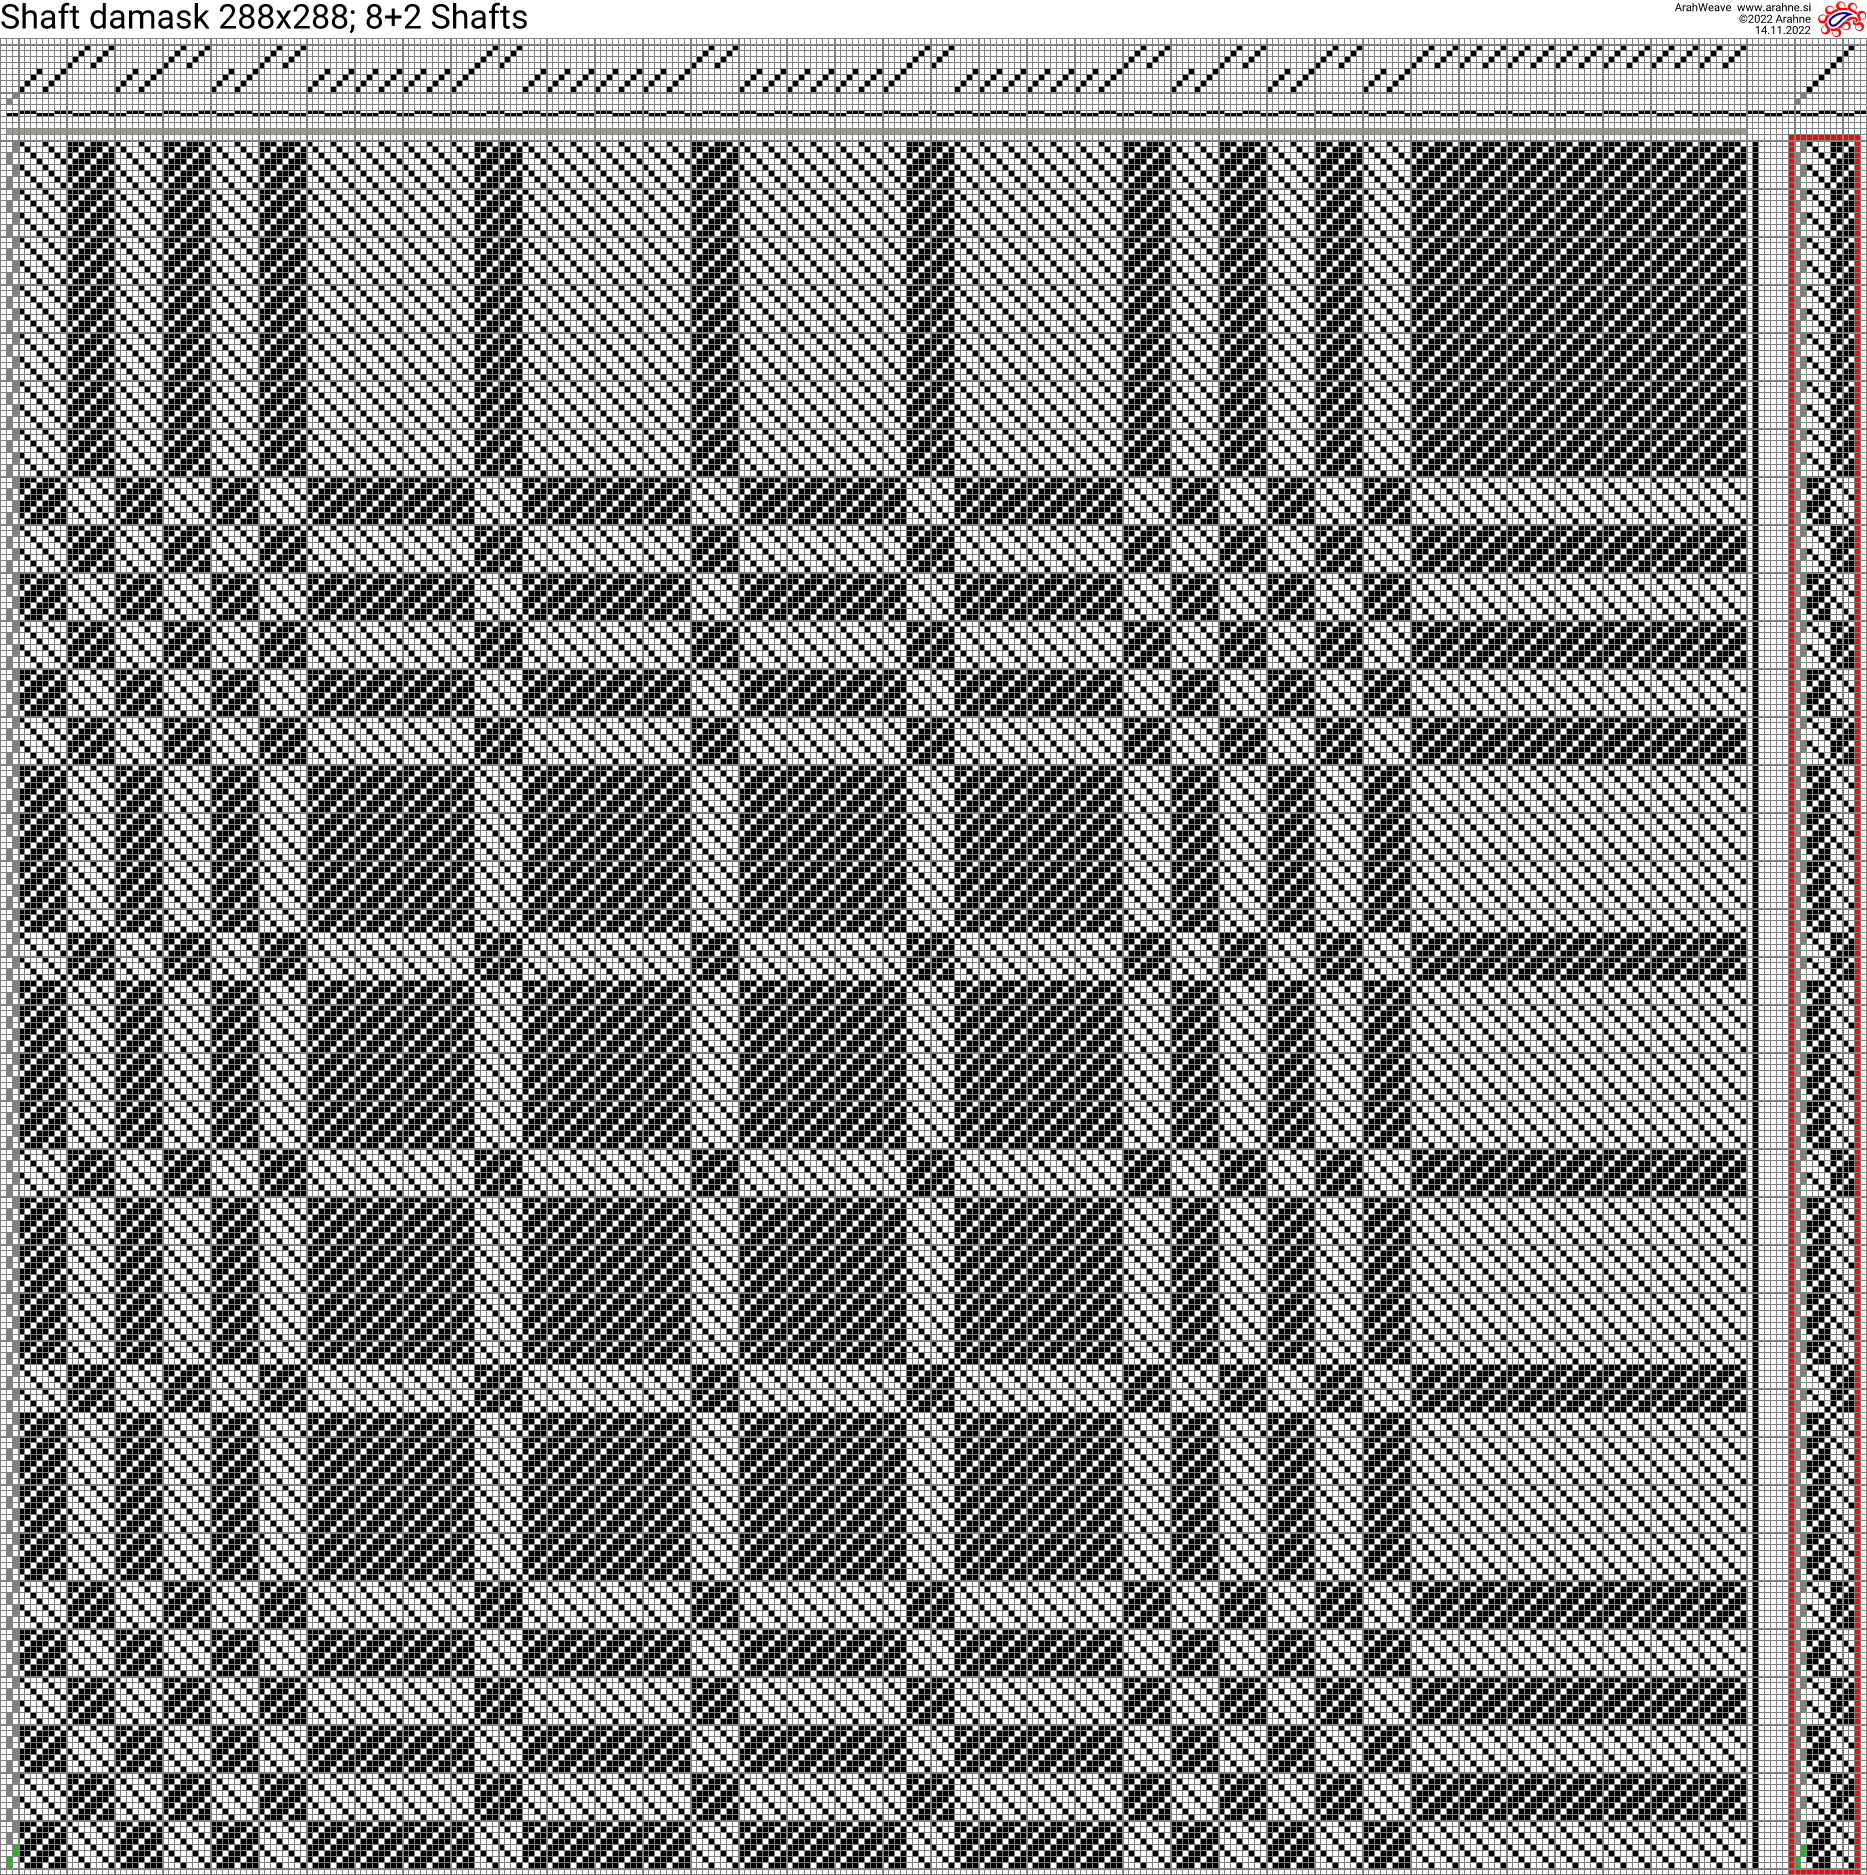Click the "©2022 Arahne" copyright text
The width and height of the screenshot is (1867, 1875).
pyautogui.click(x=1774, y=19)
